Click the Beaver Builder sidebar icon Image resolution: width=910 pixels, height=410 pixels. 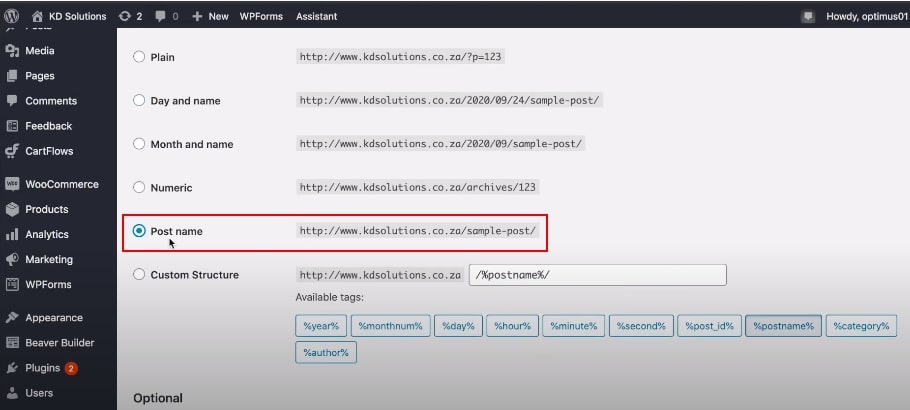(12, 343)
